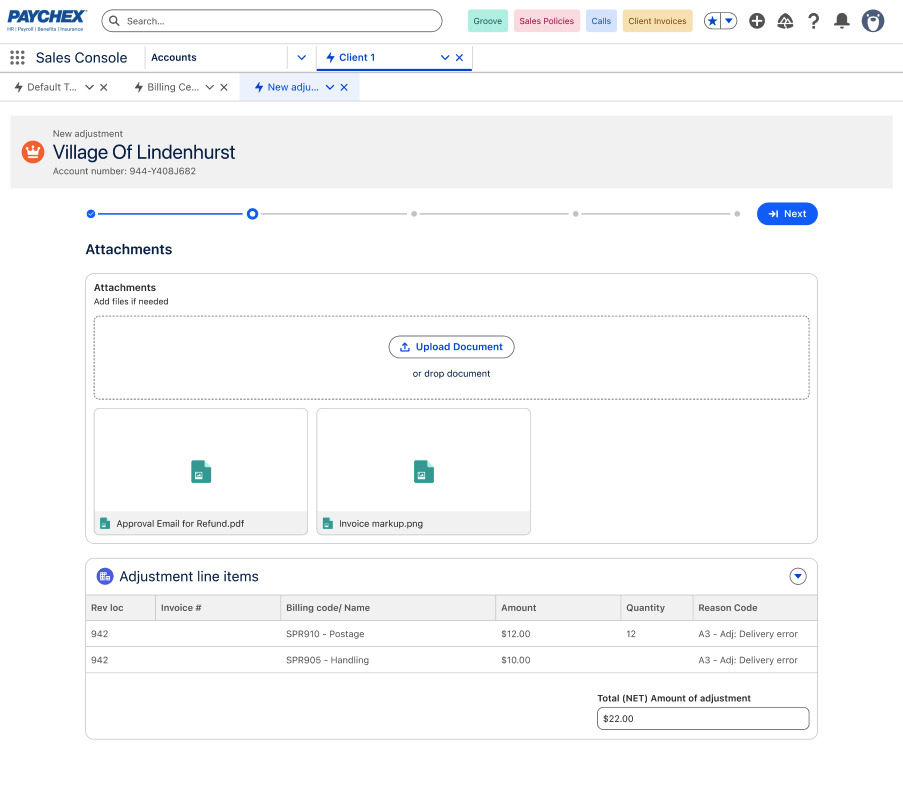The height and width of the screenshot is (786, 903).
Task: Collapse the Adjustment line items section
Action: [x=798, y=576]
